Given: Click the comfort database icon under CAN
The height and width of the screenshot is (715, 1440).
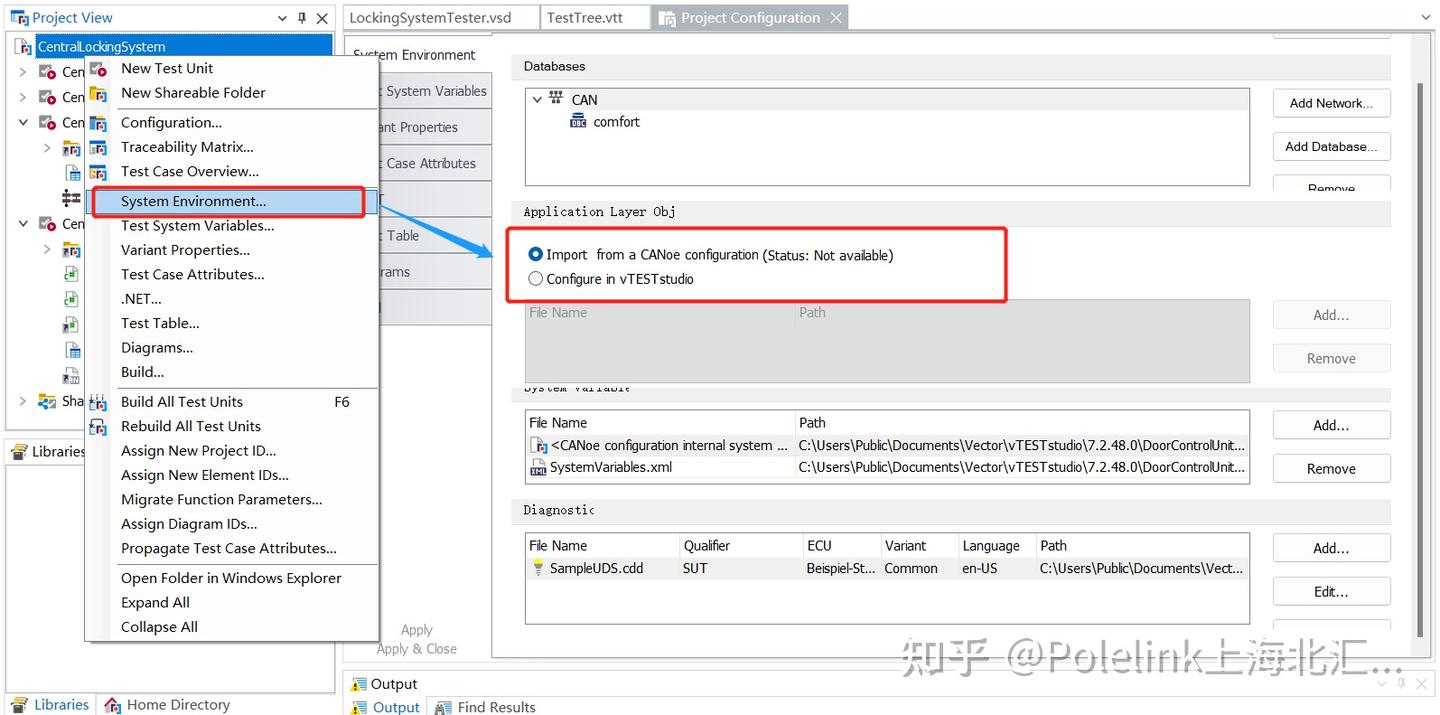Looking at the screenshot, I should tap(580, 121).
